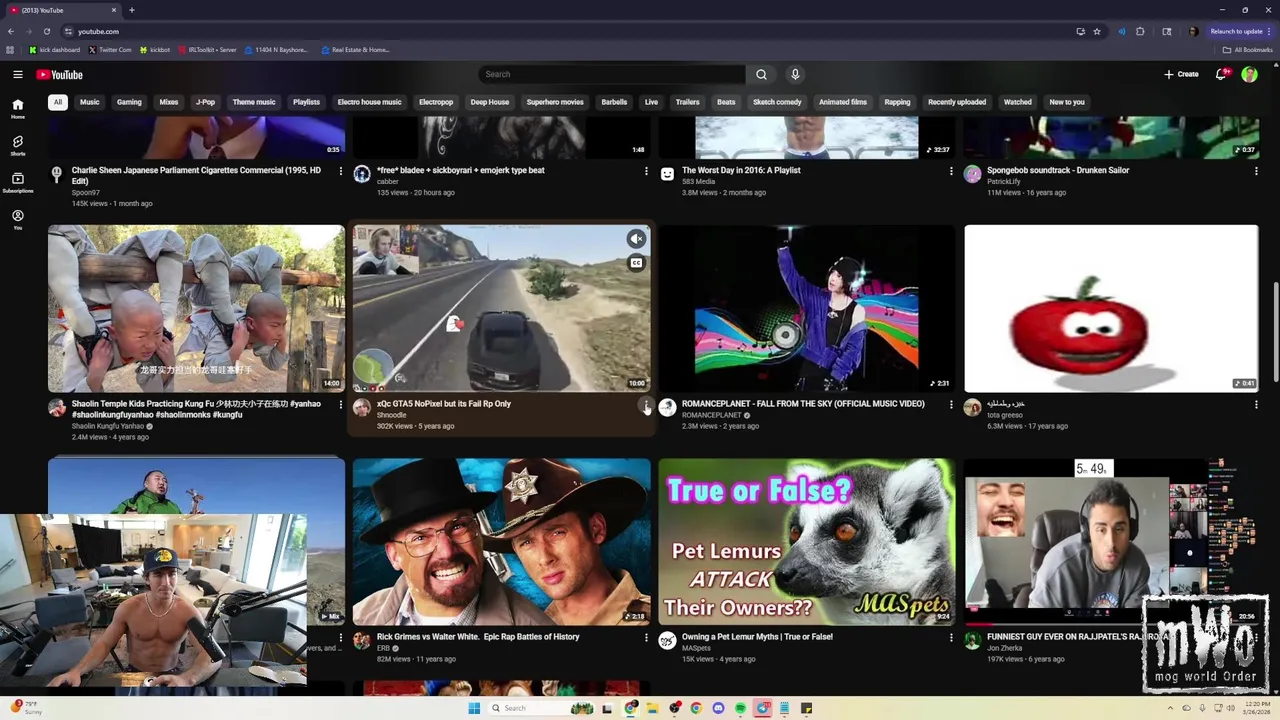This screenshot has width=1280, height=720.
Task: Bookmark this page with star icon
Action: [x=1097, y=31]
